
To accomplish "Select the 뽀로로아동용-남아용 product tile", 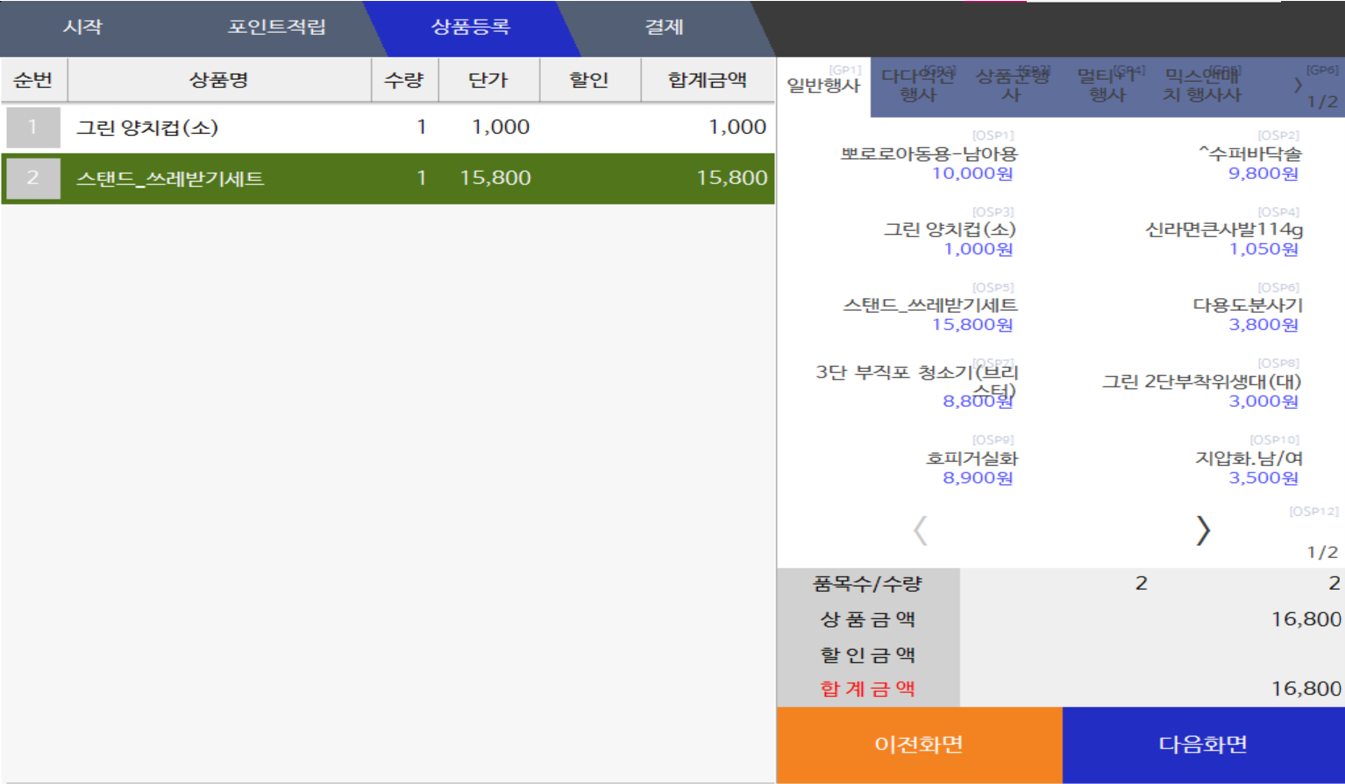I will [928, 162].
